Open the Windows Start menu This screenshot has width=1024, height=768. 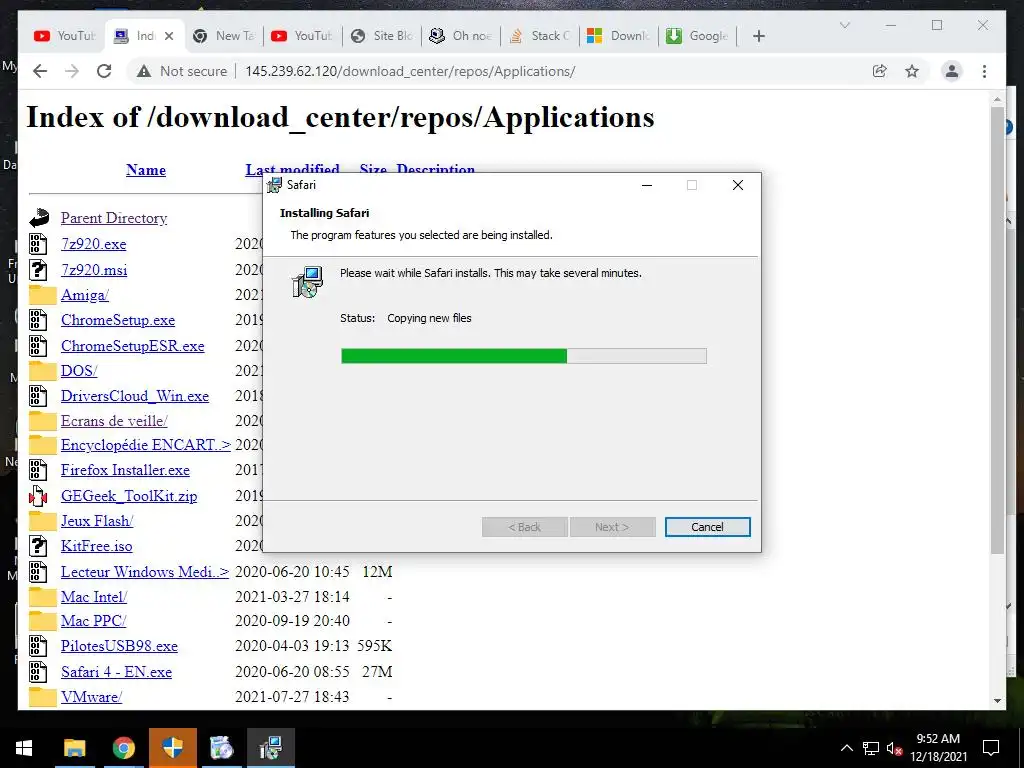point(24,748)
